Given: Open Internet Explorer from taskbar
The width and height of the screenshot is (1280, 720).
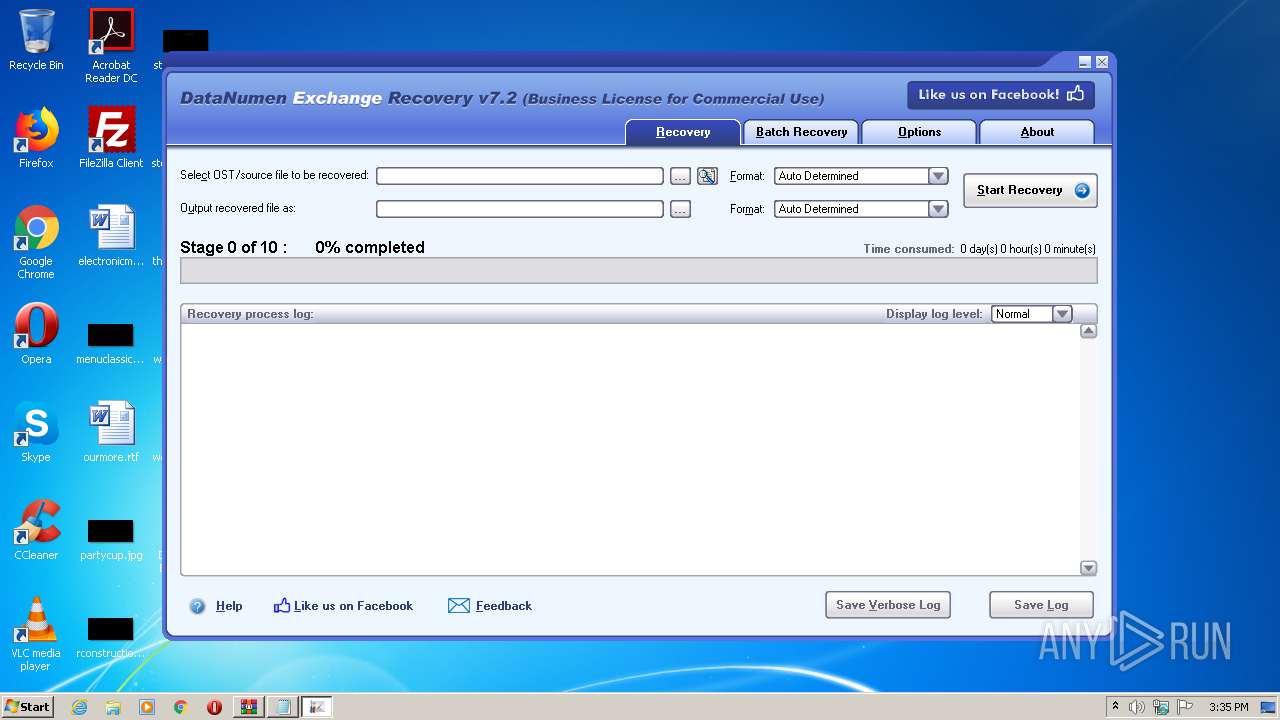Looking at the screenshot, I should click(x=79, y=707).
